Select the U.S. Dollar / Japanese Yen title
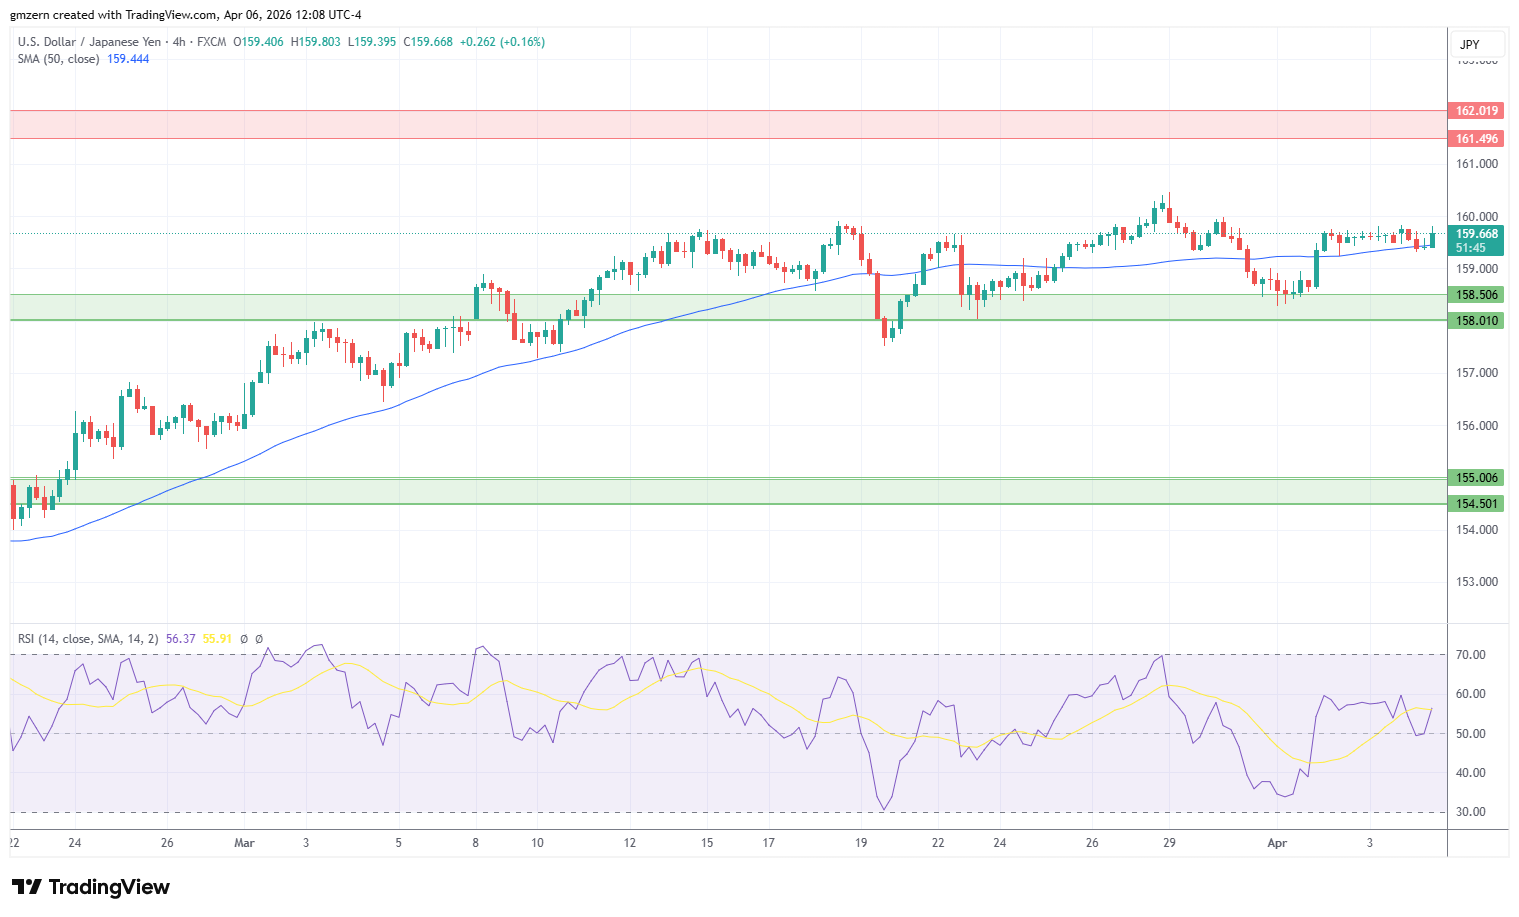 point(89,42)
